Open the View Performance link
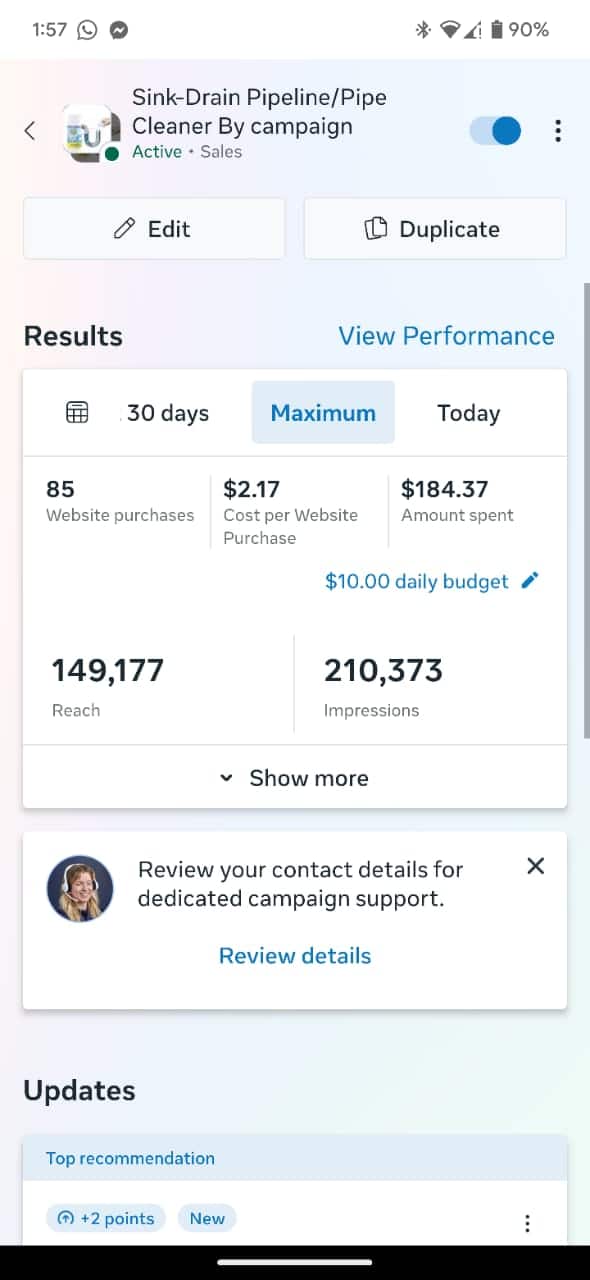Image resolution: width=590 pixels, height=1280 pixels. click(x=446, y=336)
